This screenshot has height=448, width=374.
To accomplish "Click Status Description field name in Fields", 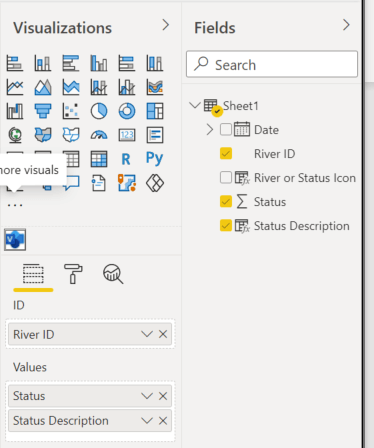I will 302,226.
